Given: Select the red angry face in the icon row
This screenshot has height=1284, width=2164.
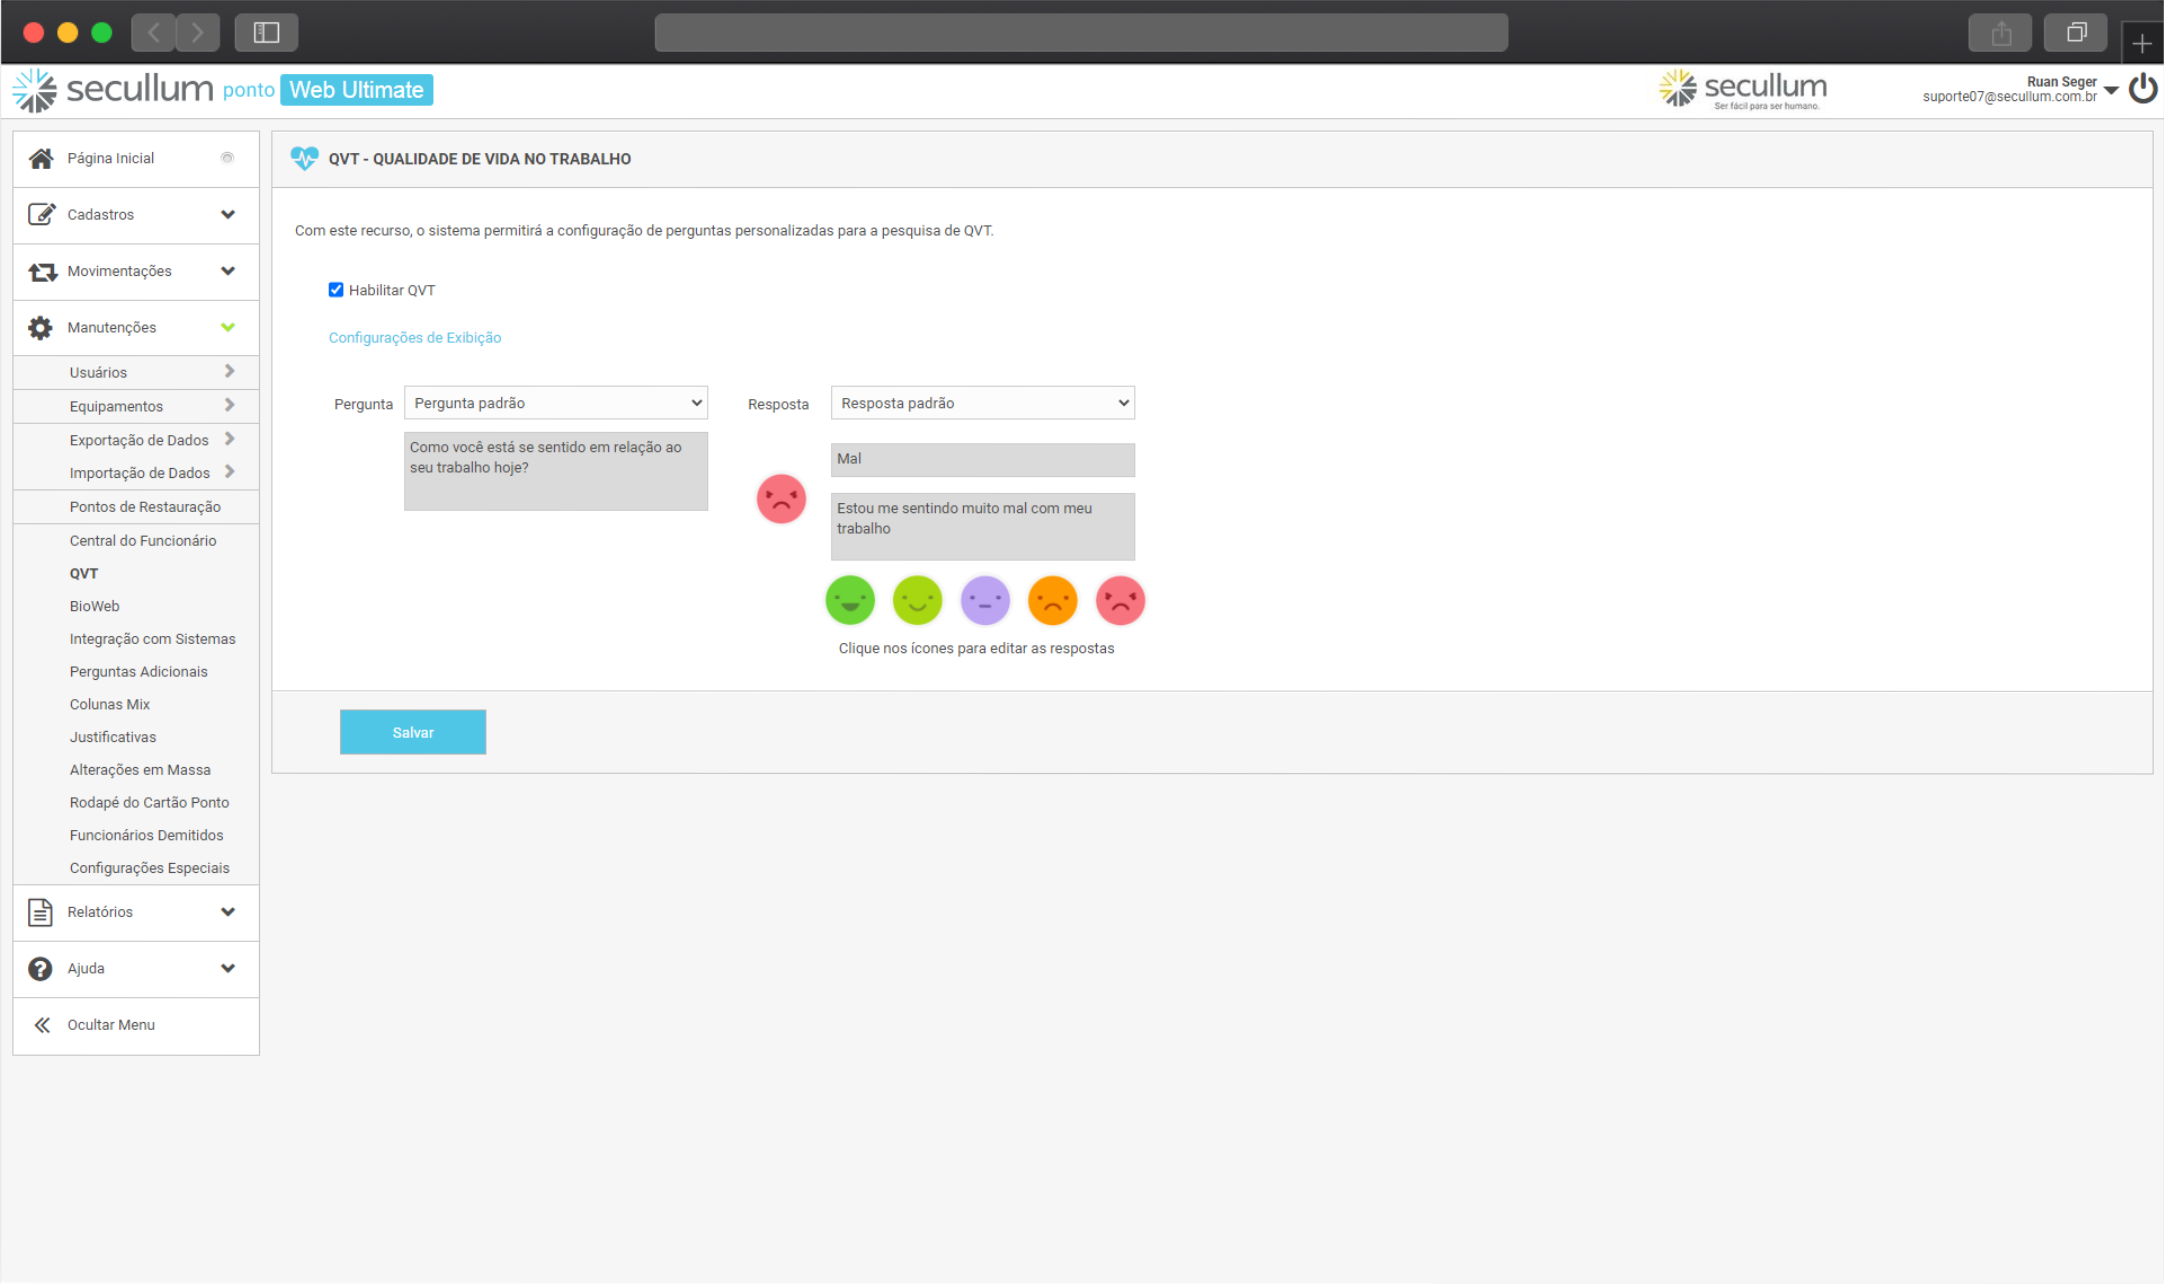Looking at the screenshot, I should 1120,600.
